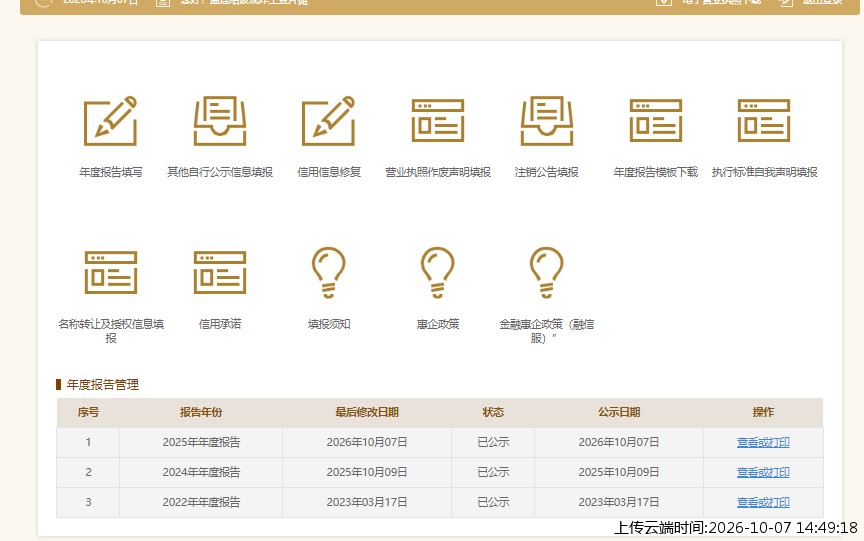
Task: Select the 年度报告管理 section heading
Action: pos(102,385)
